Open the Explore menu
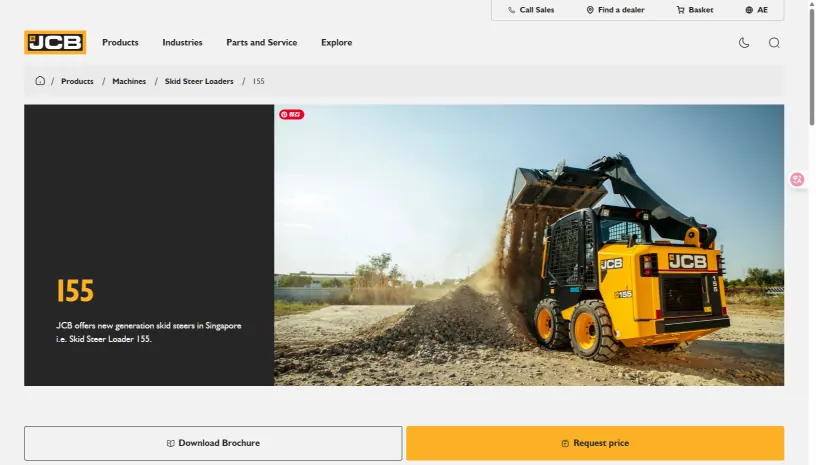Image resolution: width=816 pixels, height=465 pixels. [337, 43]
